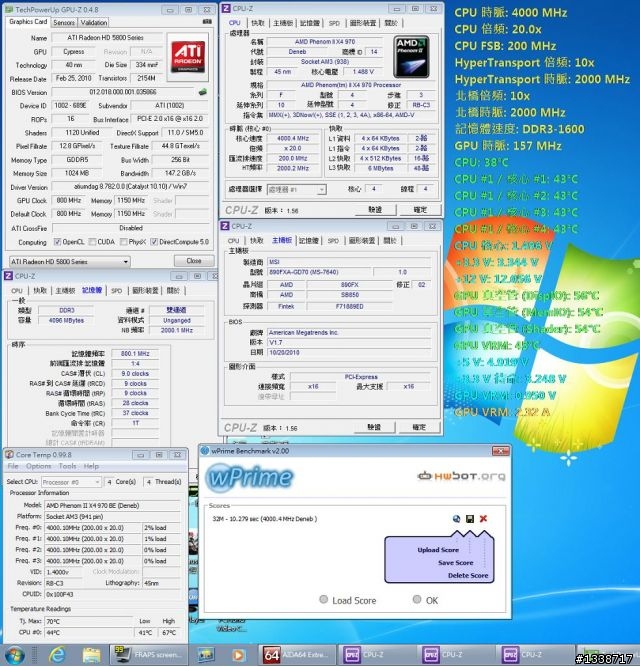
Task: Click the wPrime logo graphic
Action: coord(249,478)
